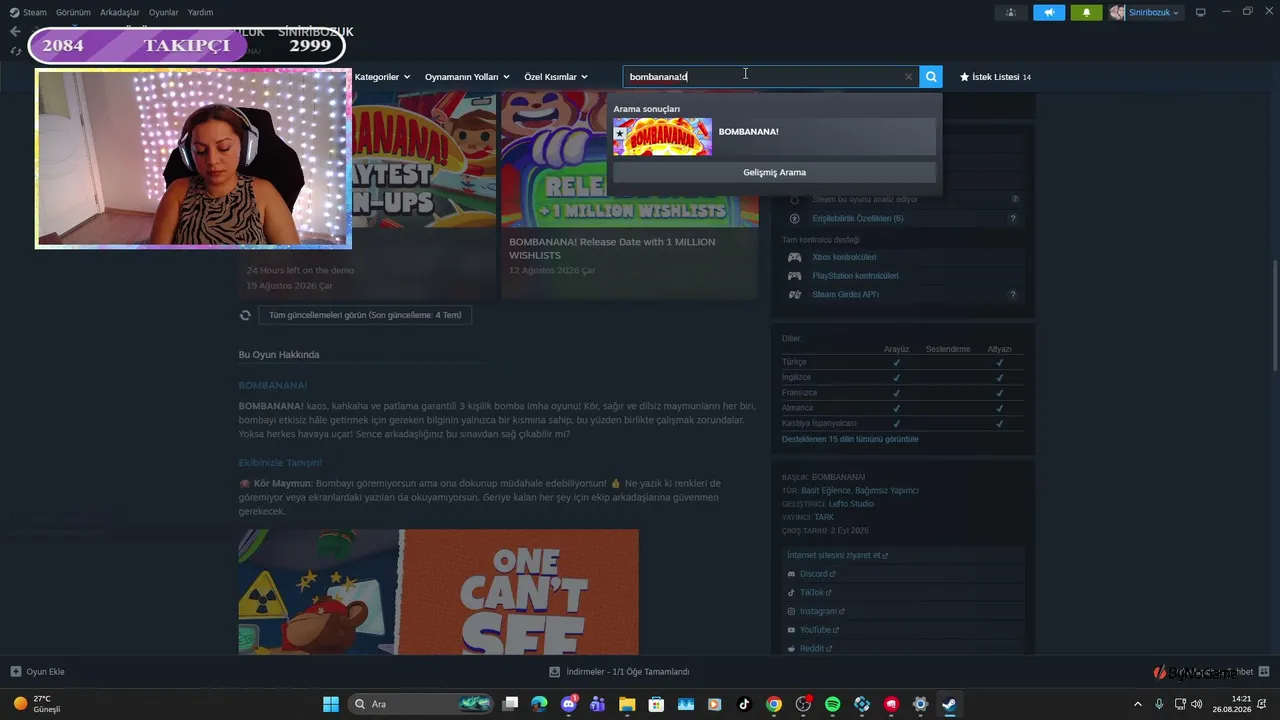Expand the Özel Kısımlar dropdown
This screenshot has height=720, width=1280.
pos(556,77)
